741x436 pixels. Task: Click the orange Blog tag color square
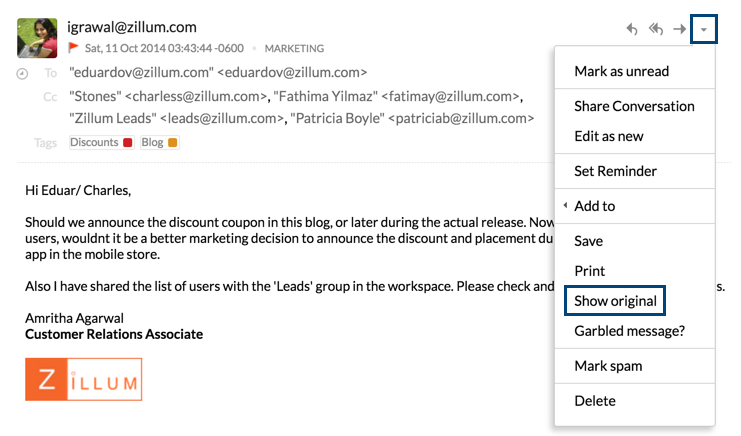173,143
